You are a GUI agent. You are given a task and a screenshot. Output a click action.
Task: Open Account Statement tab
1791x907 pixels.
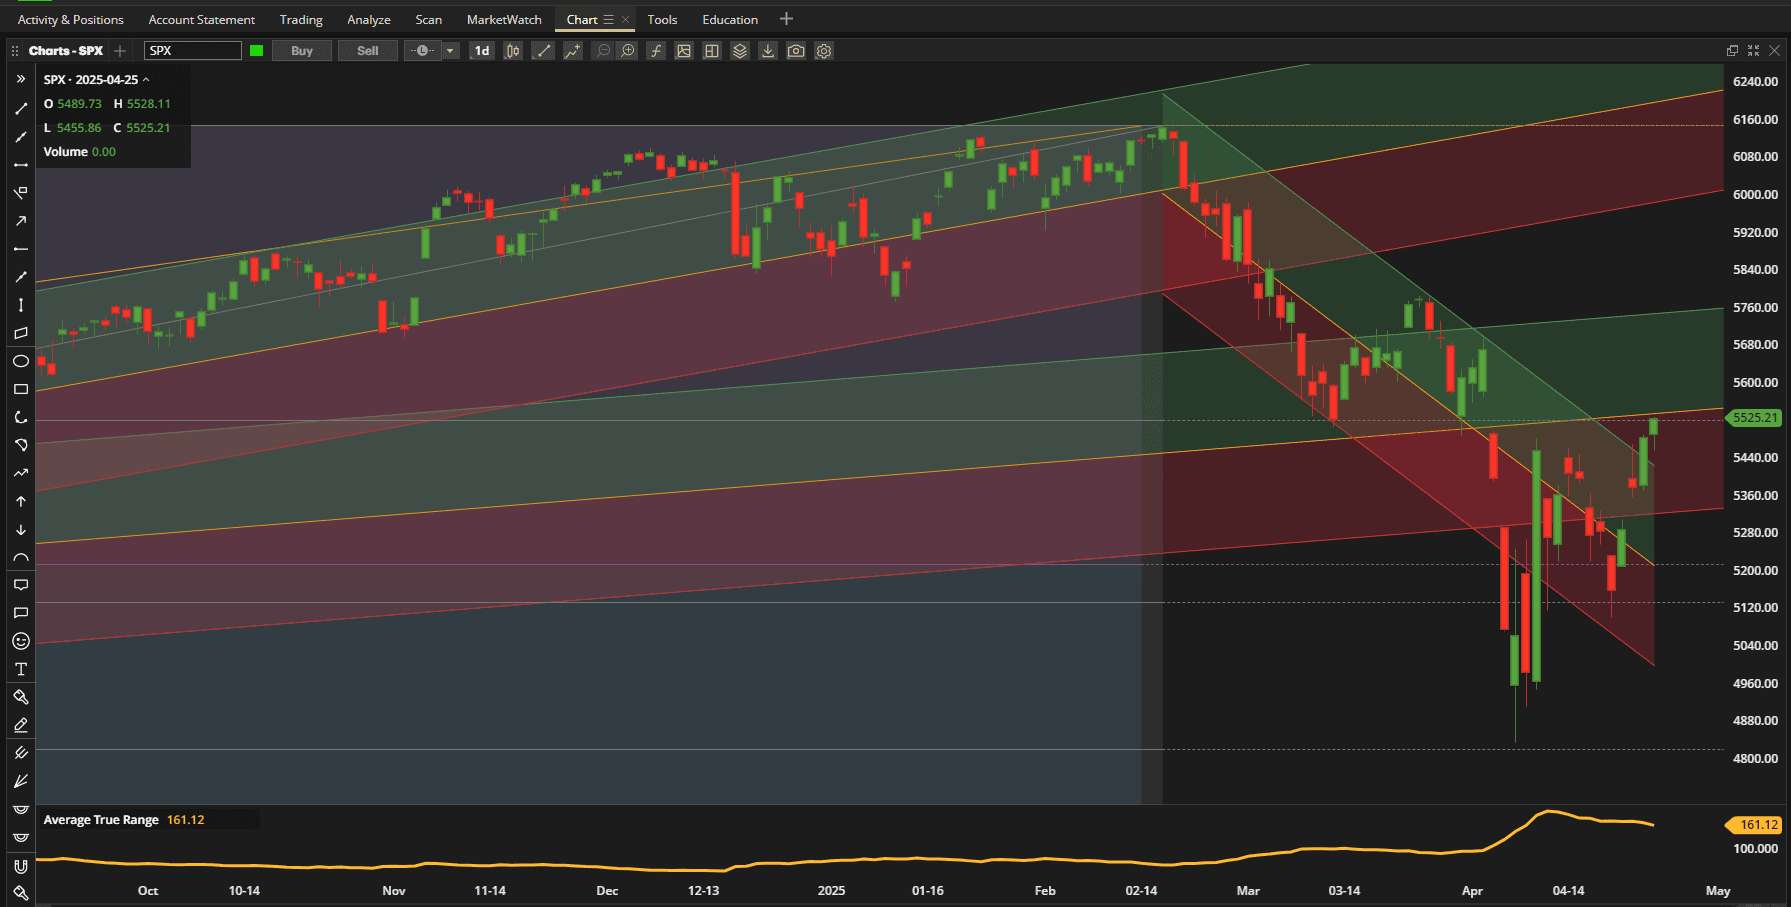(202, 20)
